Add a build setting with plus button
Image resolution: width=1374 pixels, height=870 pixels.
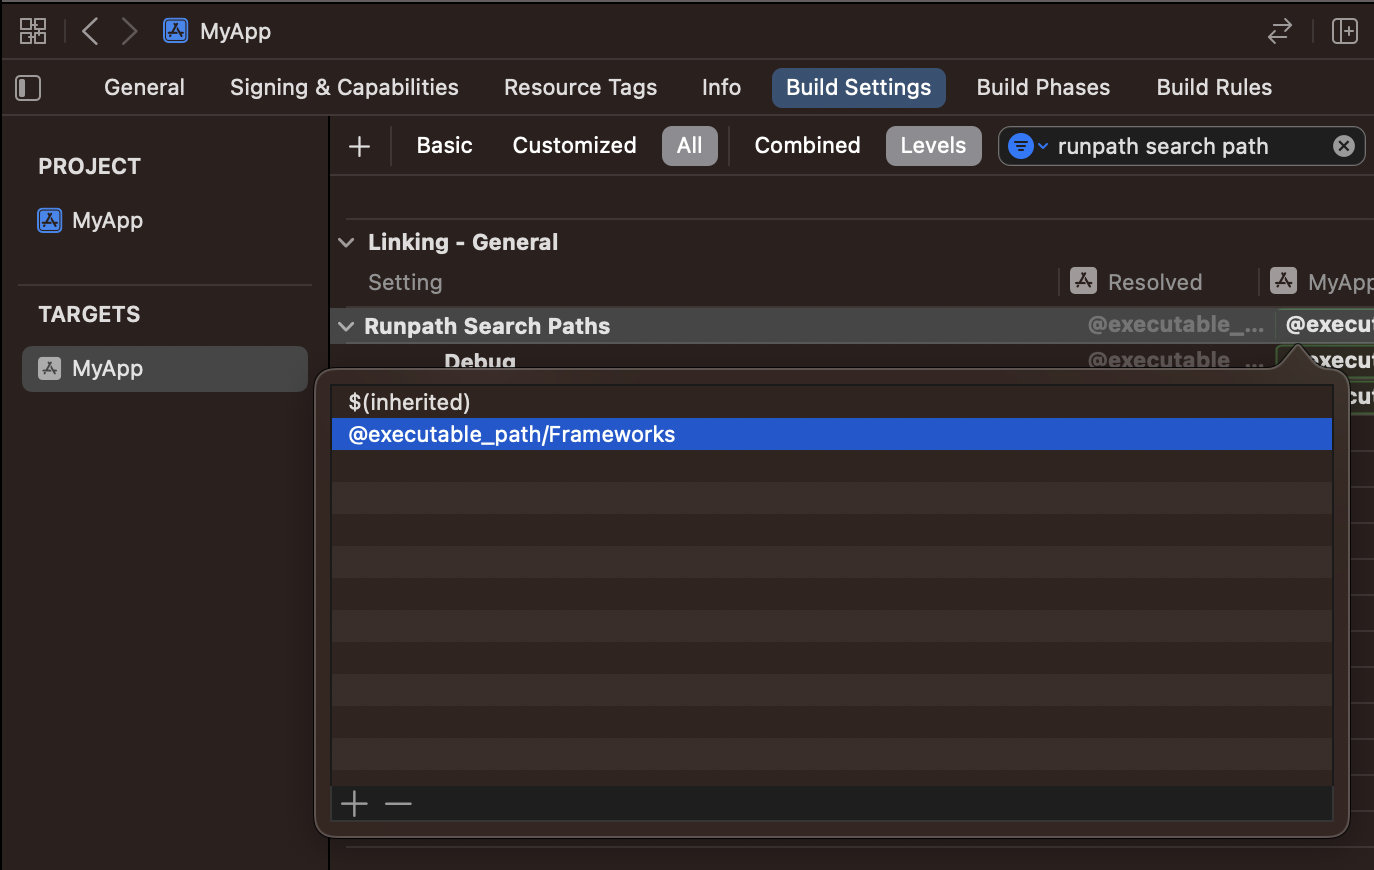(x=359, y=146)
